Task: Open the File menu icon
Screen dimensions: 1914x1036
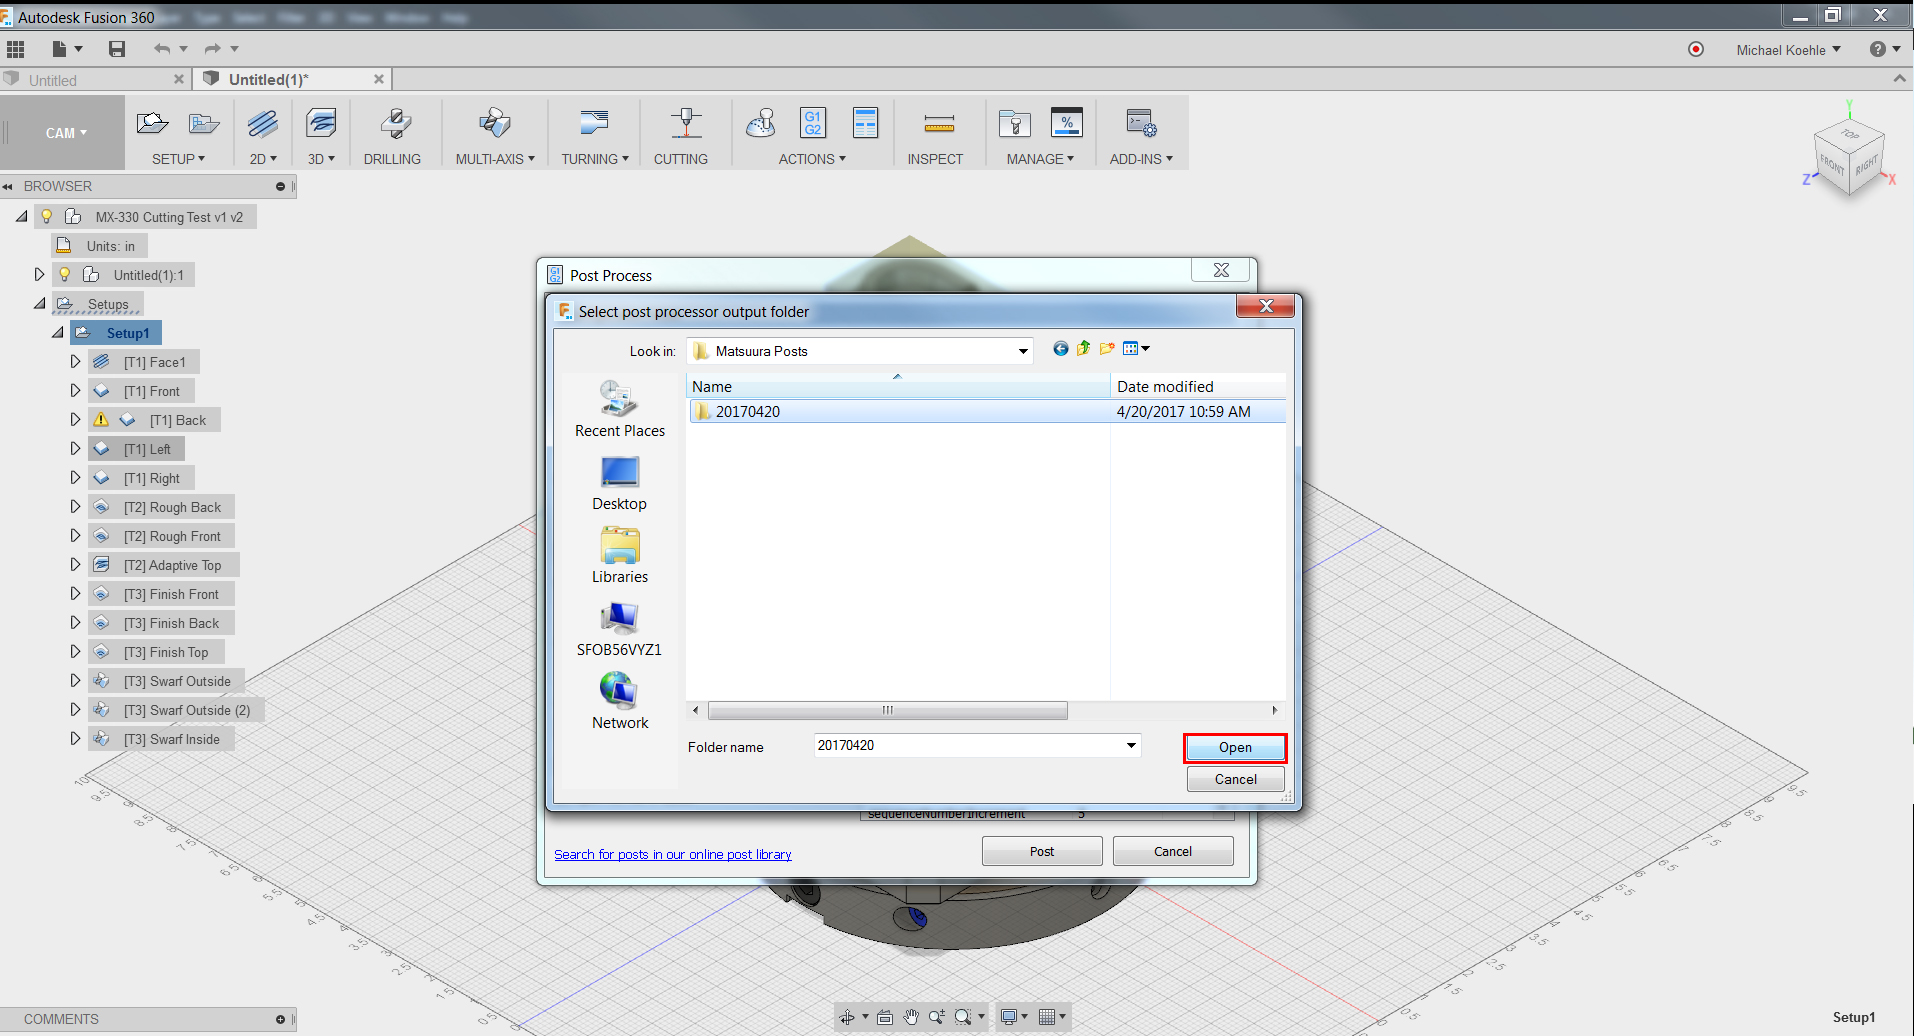Action: tap(67, 49)
